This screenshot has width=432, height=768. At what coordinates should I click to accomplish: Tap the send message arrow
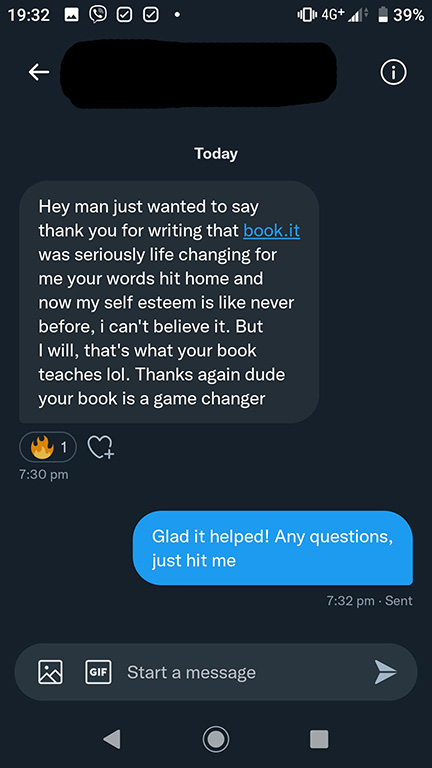(x=385, y=672)
